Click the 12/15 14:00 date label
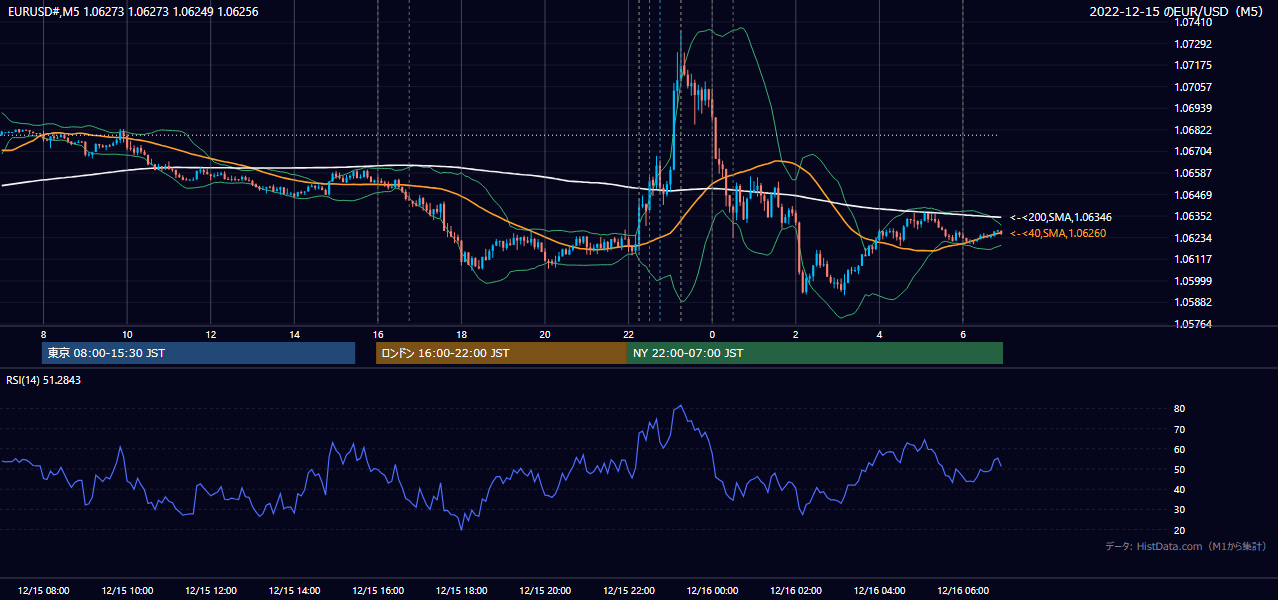Viewport: 1278px width, 600px height. pos(295,591)
